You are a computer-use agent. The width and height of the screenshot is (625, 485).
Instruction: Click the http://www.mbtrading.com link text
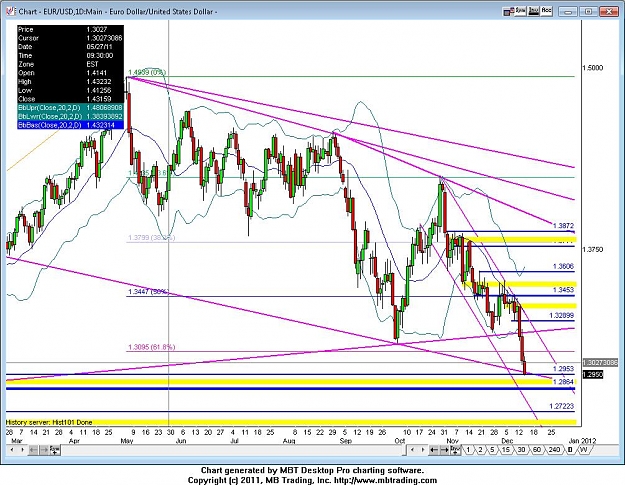tap(385, 480)
